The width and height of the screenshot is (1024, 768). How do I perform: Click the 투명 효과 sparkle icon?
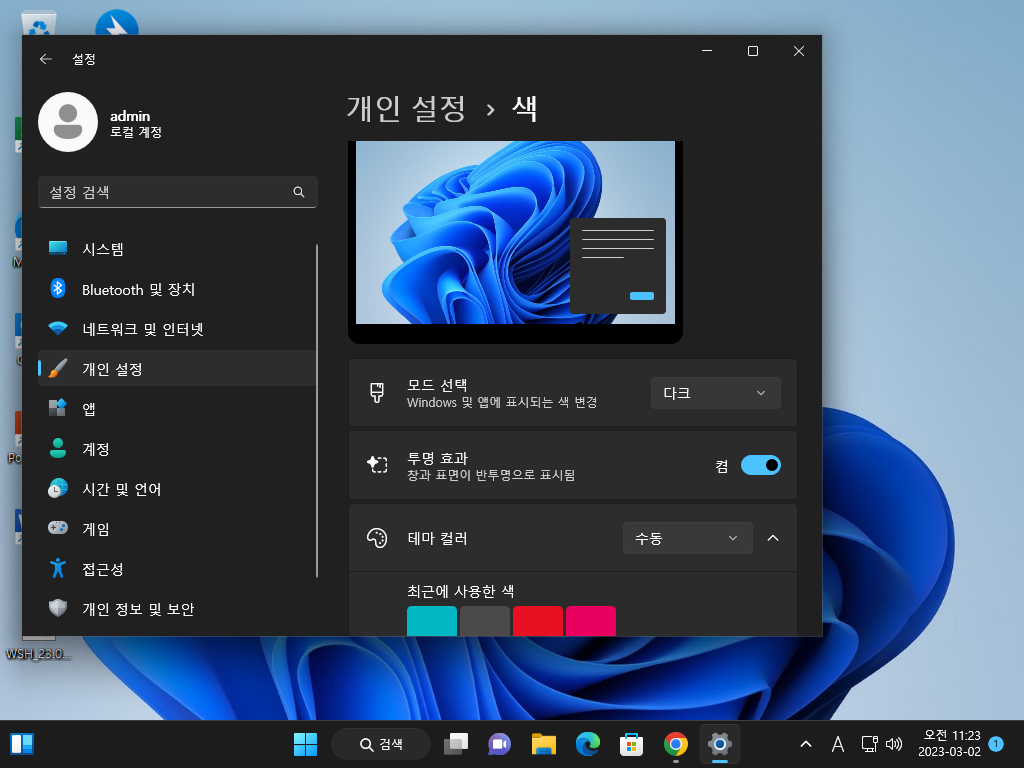(x=377, y=465)
